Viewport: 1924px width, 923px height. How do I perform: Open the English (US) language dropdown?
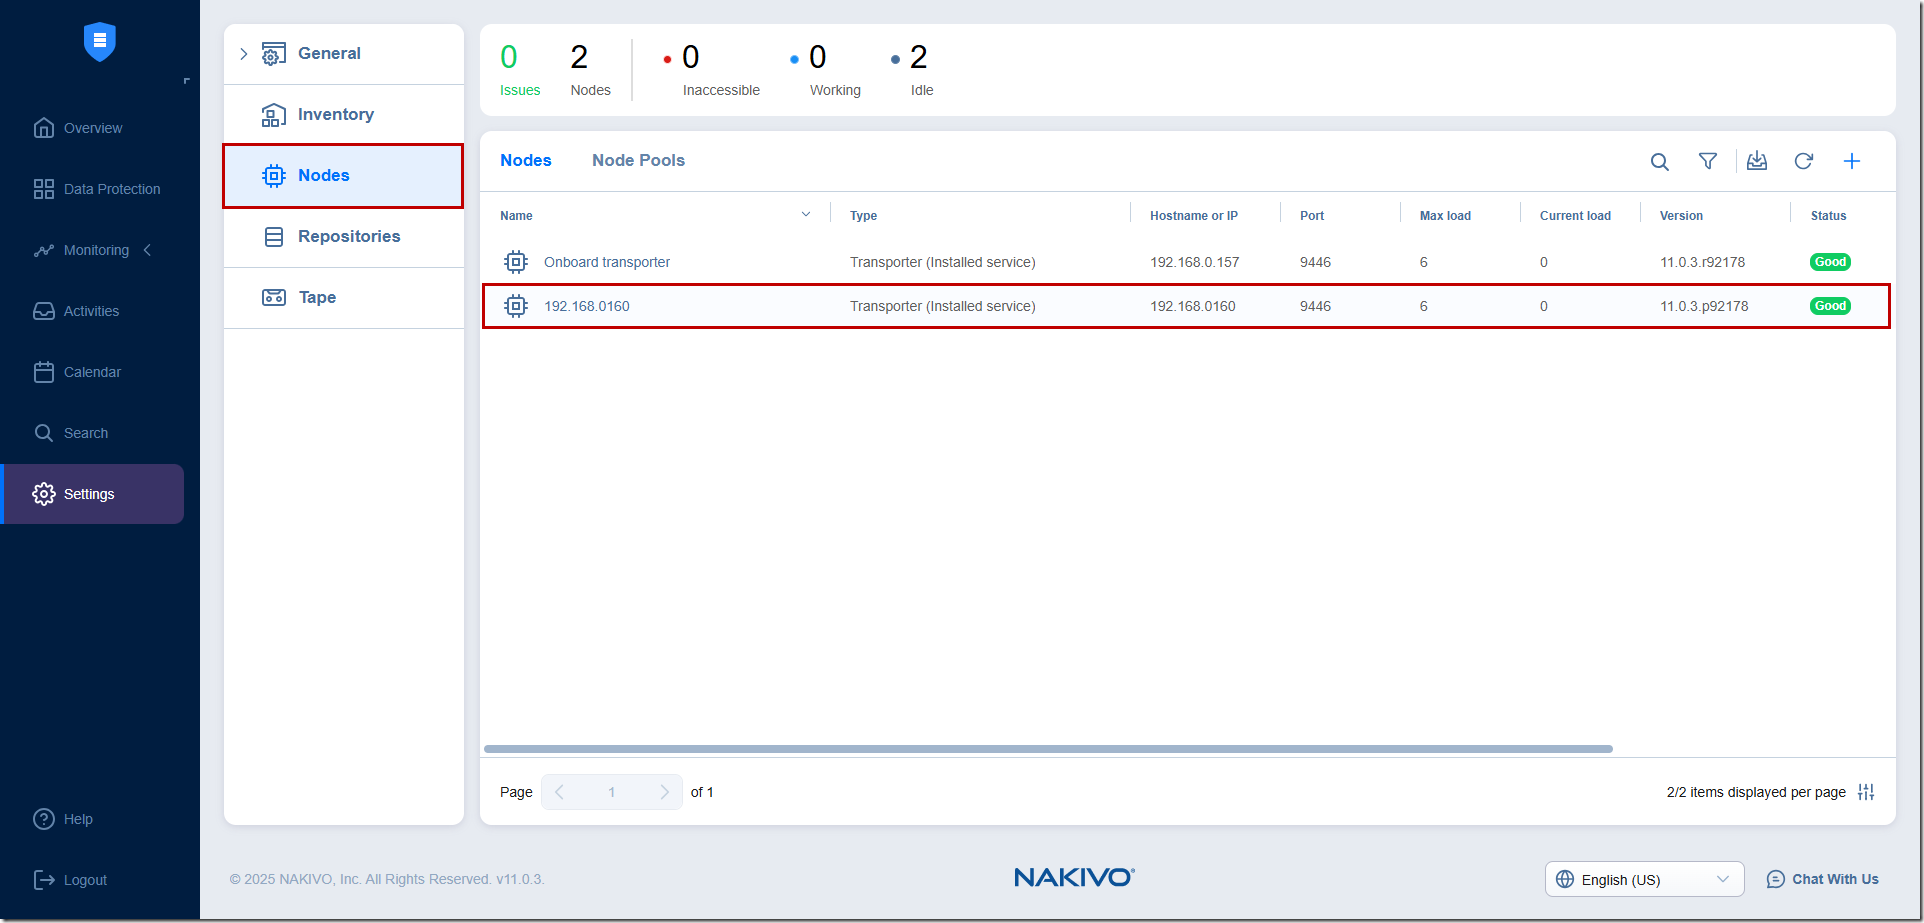click(1645, 879)
